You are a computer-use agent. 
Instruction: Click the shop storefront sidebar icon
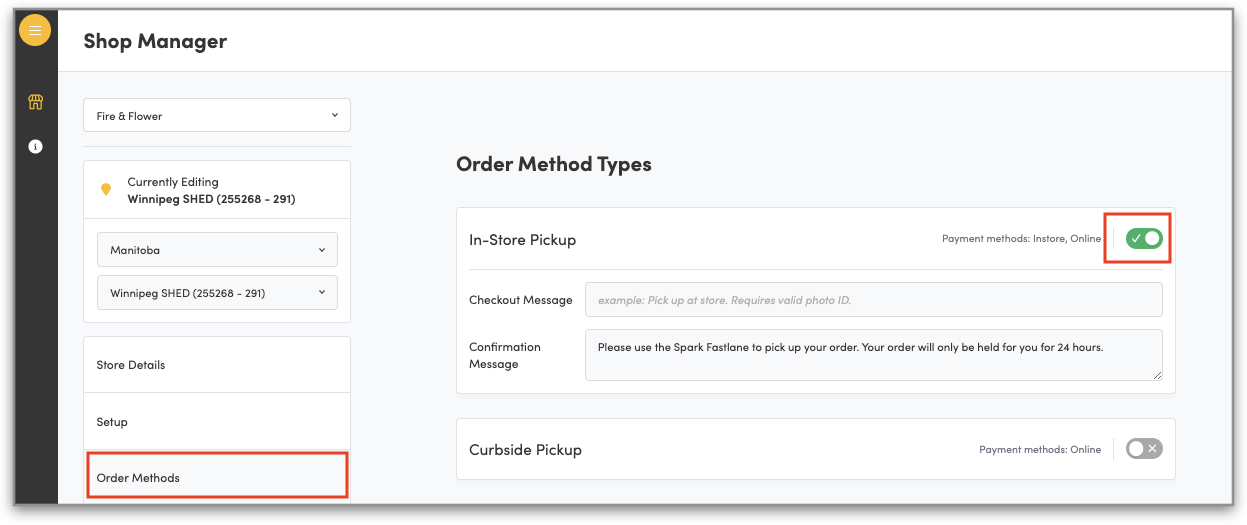click(x=36, y=102)
